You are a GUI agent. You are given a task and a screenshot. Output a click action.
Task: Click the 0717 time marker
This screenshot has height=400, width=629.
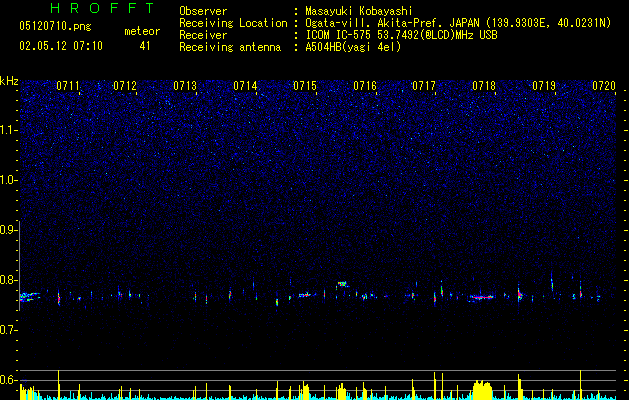click(424, 86)
